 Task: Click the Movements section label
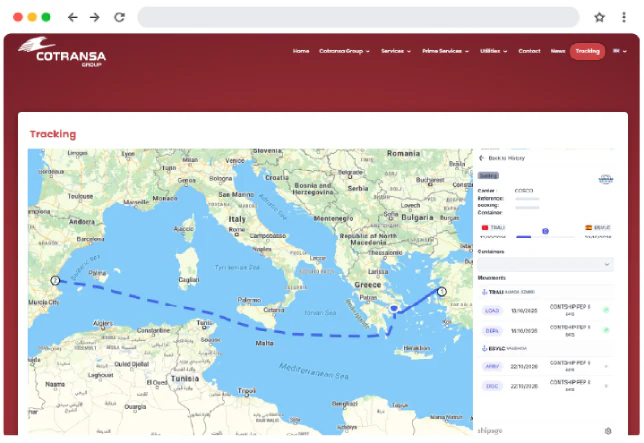pyautogui.click(x=492, y=278)
